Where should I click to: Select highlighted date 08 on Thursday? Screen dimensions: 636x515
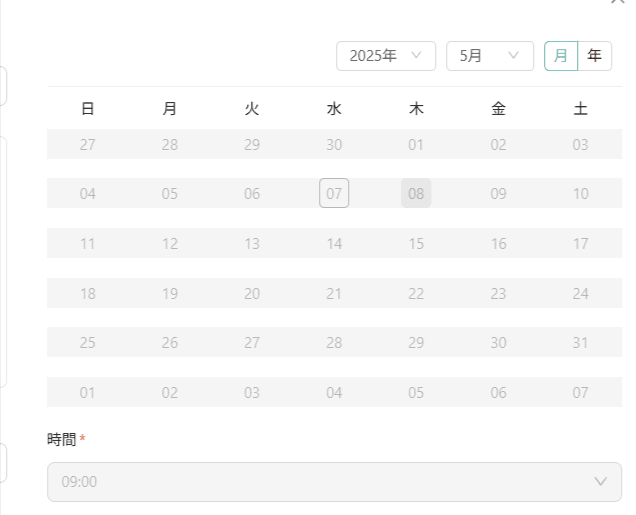point(416,193)
